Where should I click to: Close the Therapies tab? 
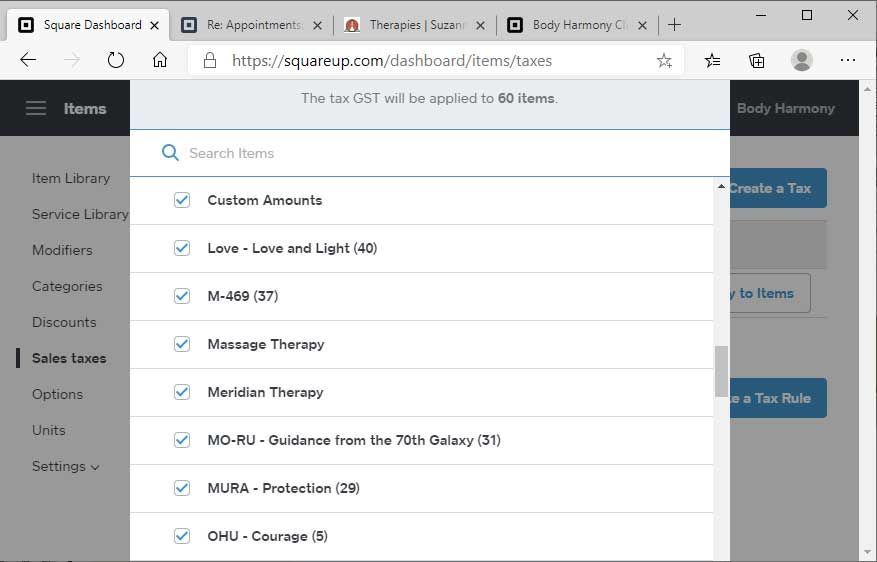(x=480, y=25)
